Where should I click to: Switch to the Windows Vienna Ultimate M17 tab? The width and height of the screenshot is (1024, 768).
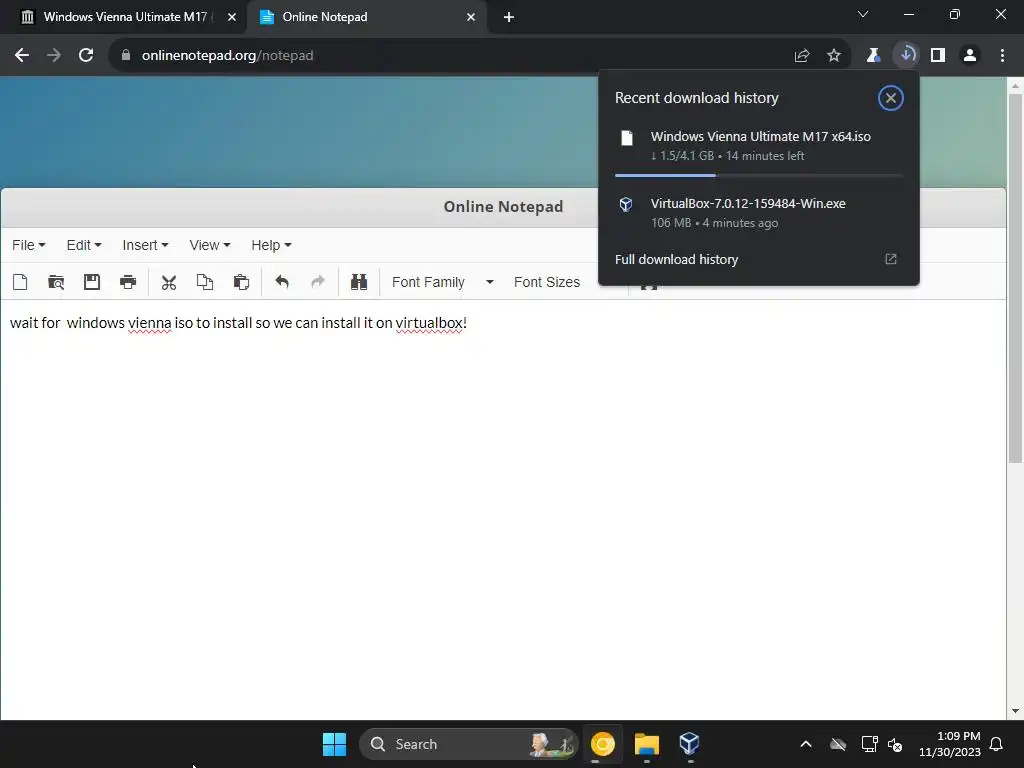point(124,17)
